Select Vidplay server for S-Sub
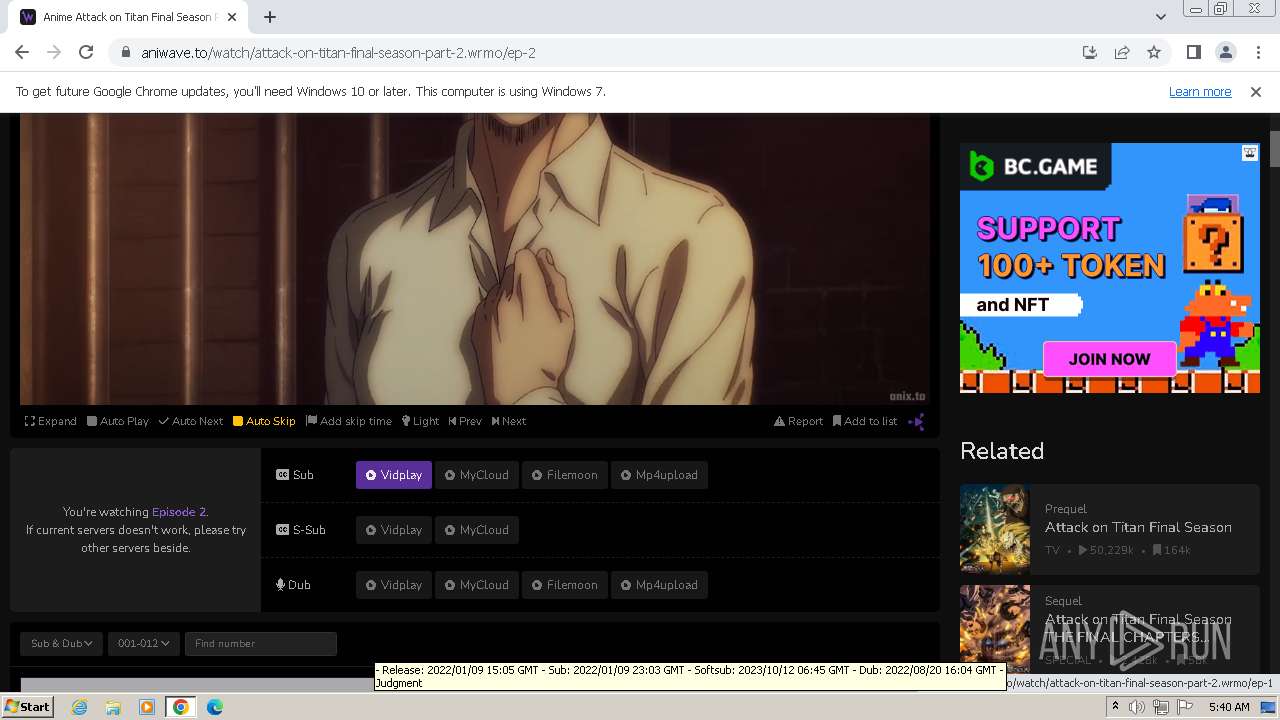 [x=394, y=530]
